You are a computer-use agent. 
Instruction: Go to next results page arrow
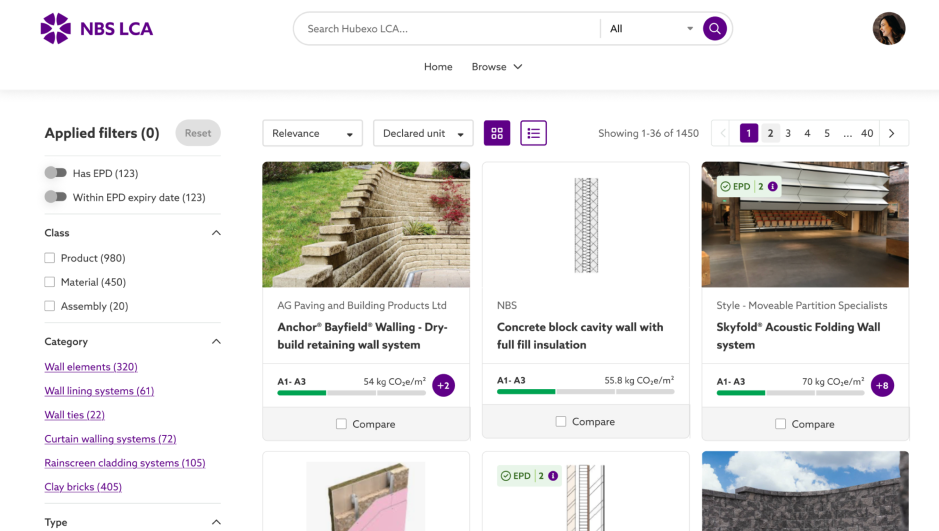892,133
